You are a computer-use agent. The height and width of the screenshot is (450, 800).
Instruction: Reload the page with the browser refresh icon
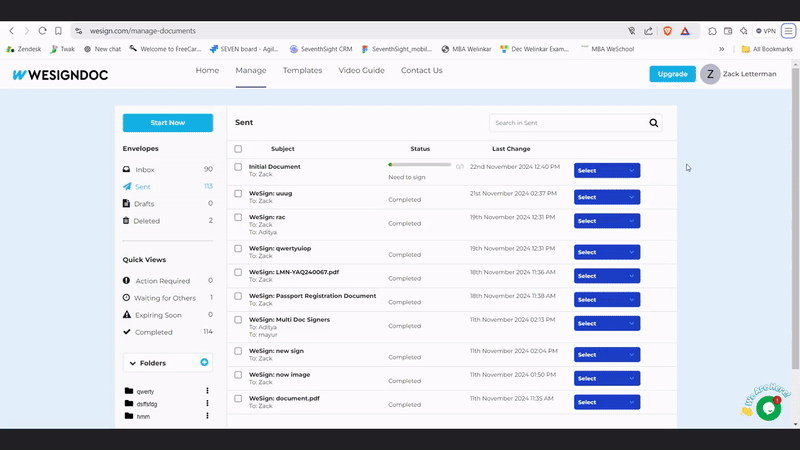tap(42, 31)
